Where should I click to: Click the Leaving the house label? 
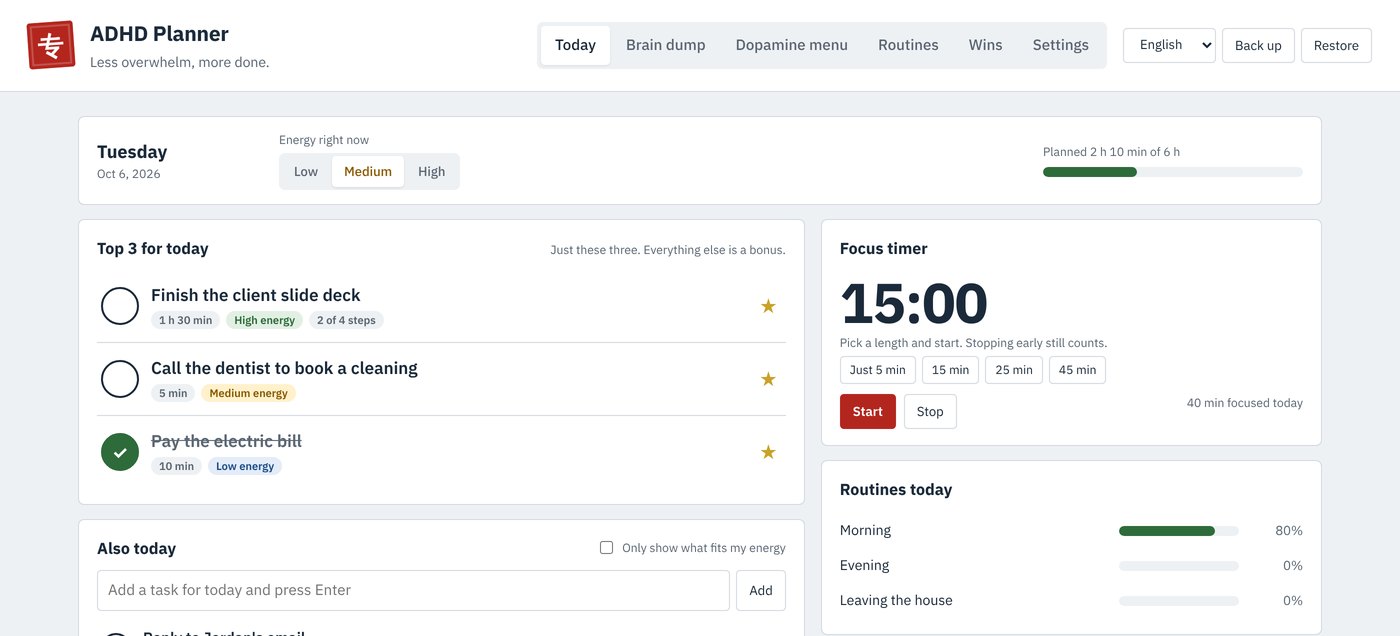click(x=896, y=600)
